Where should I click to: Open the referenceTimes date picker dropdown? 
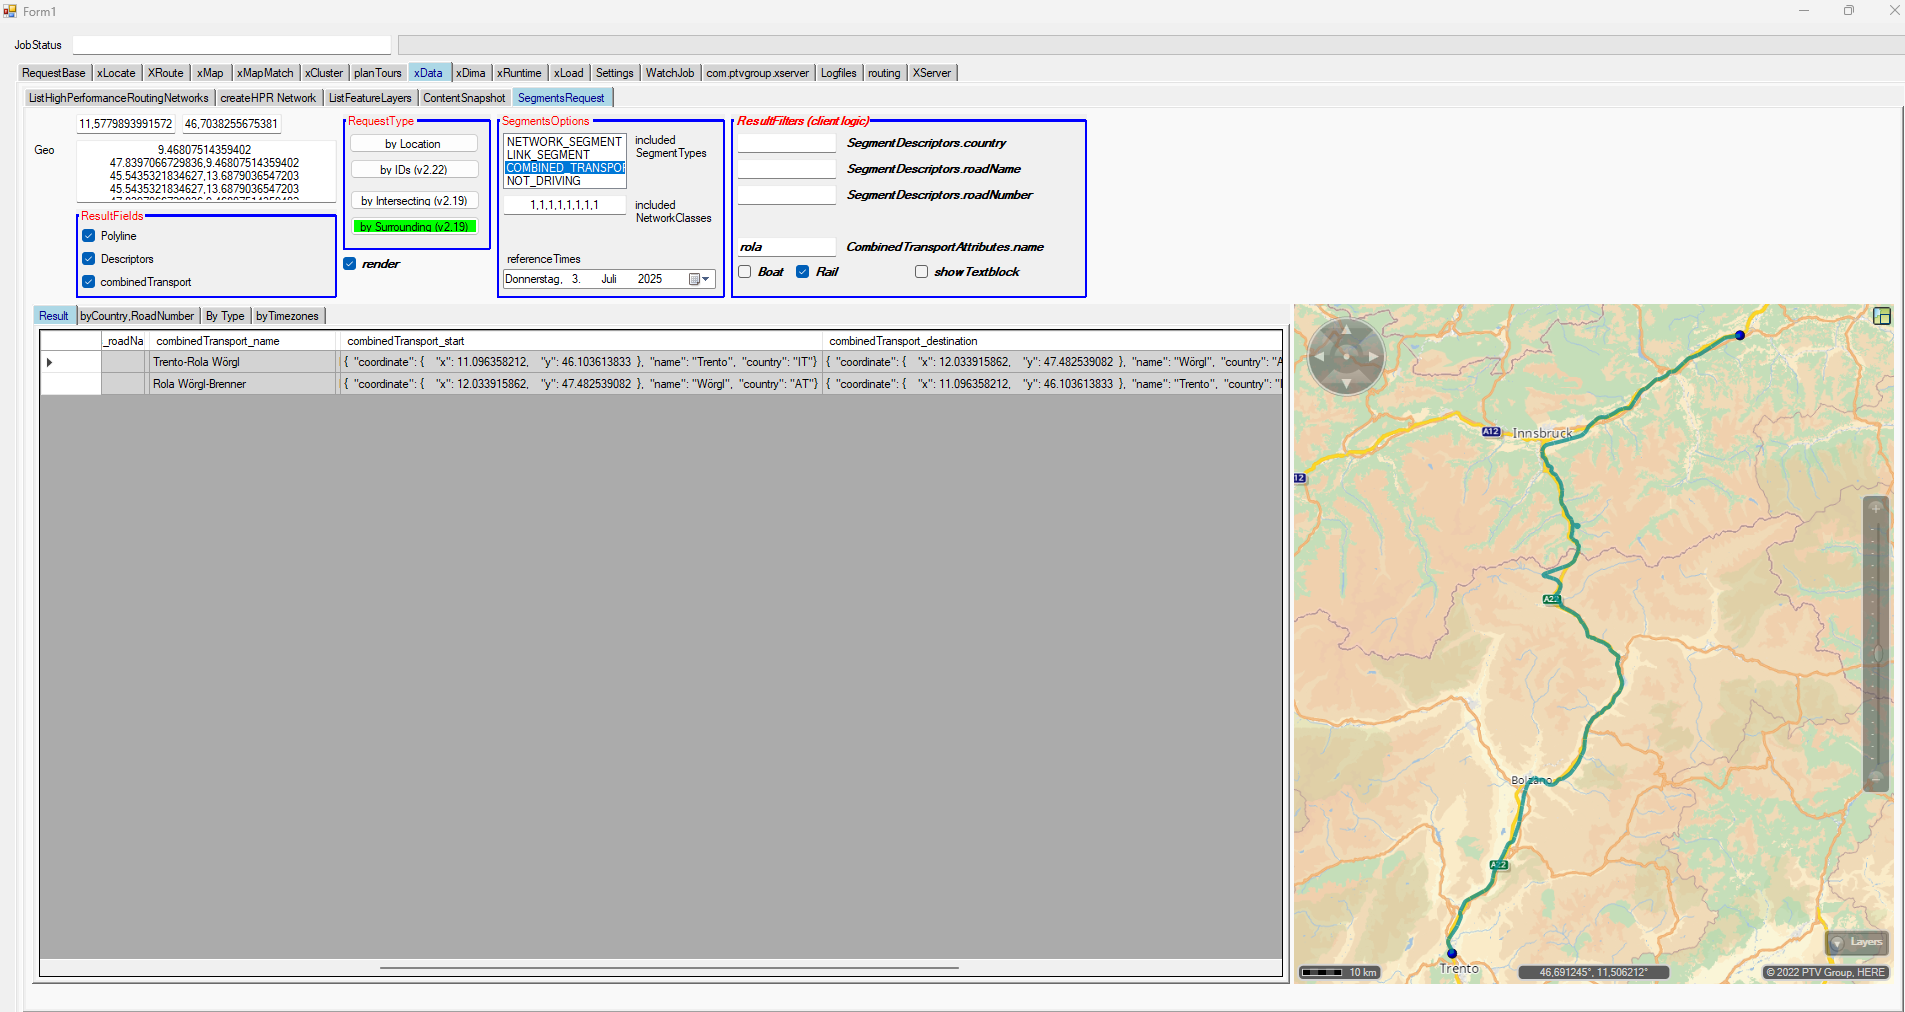click(699, 280)
